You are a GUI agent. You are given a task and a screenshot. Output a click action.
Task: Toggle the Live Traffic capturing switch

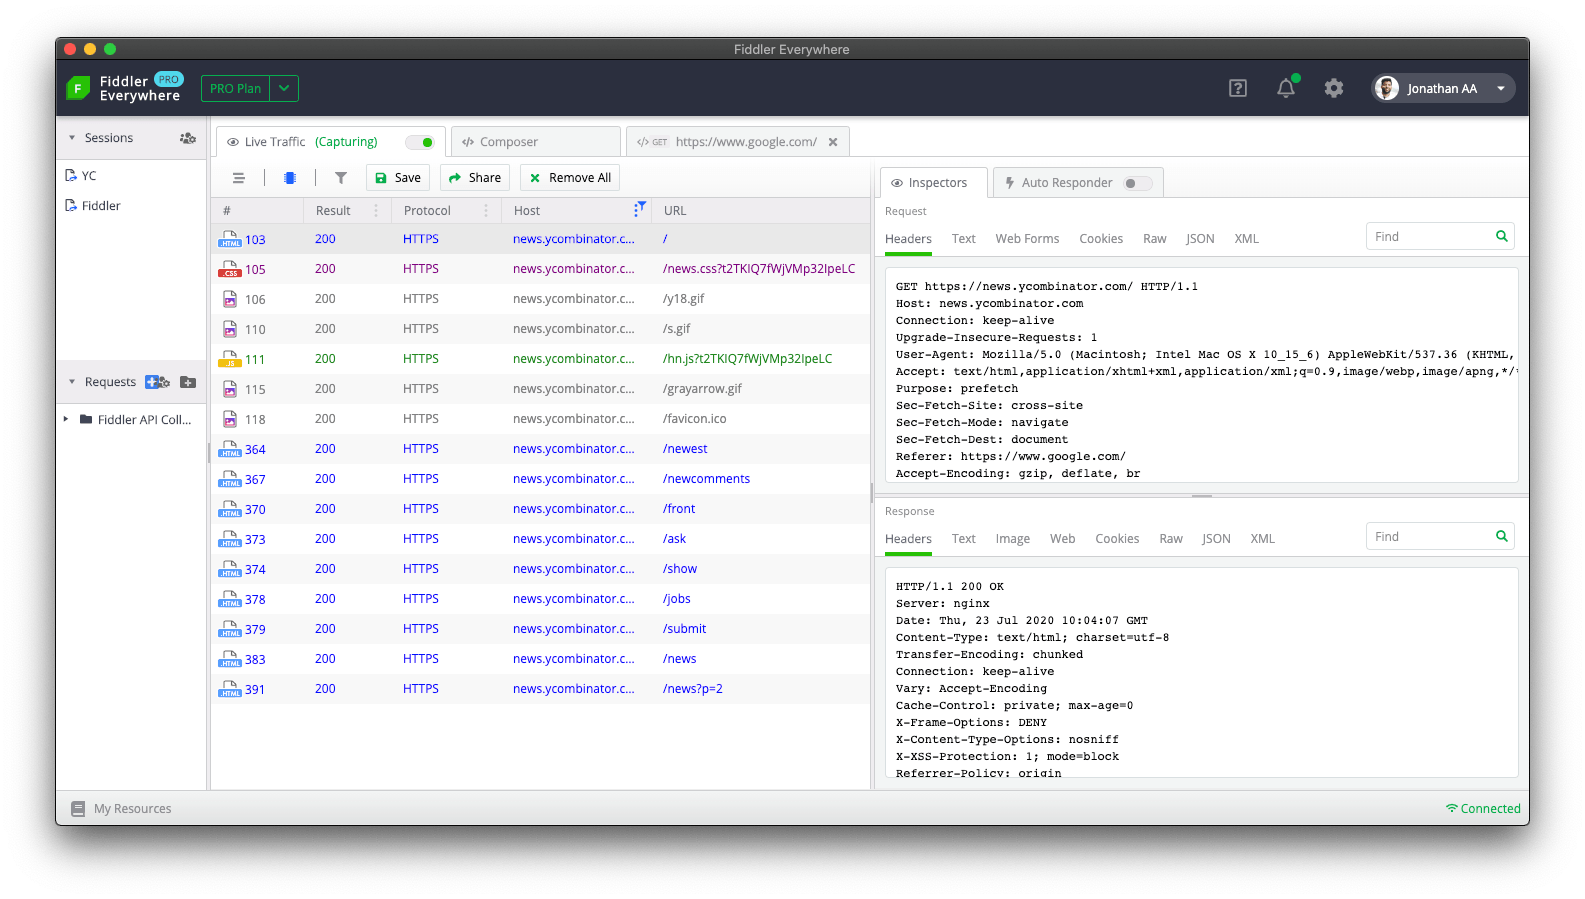click(x=420, y=142)
